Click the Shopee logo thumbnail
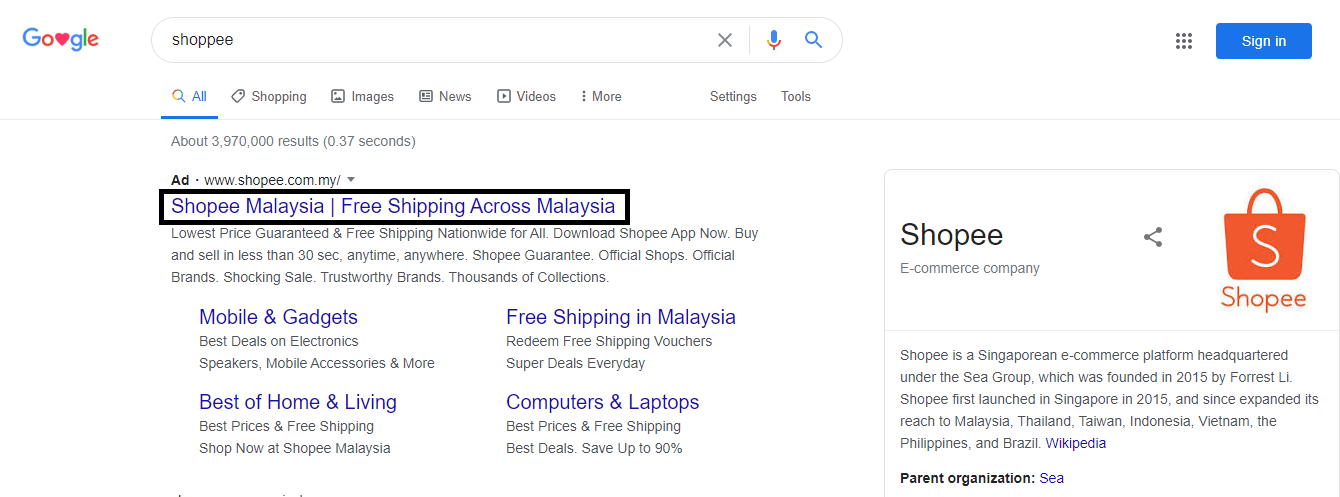The image size is (1340, 497). tap(1264, 249)
